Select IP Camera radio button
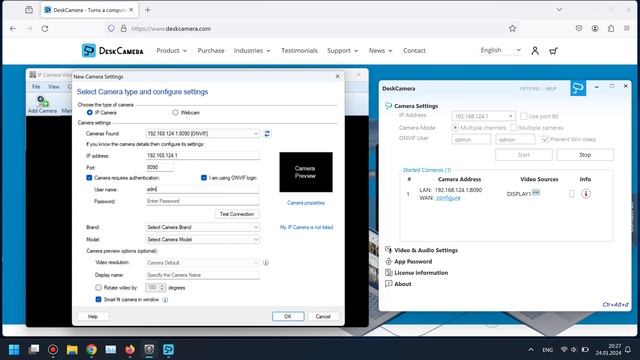640x360 pixels. tap(89, 112)
